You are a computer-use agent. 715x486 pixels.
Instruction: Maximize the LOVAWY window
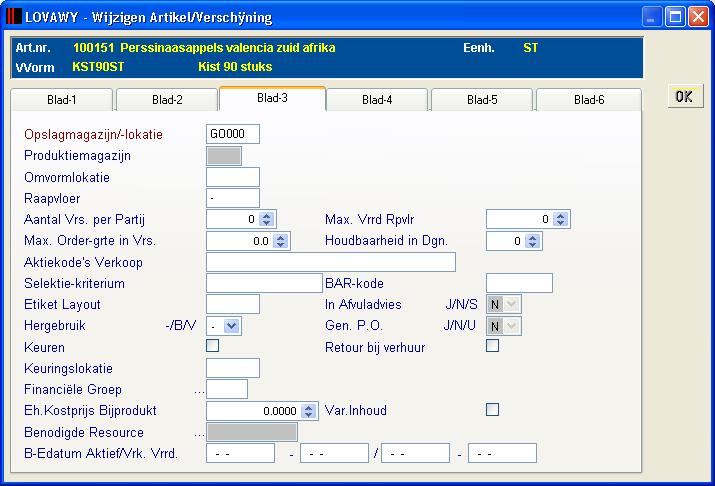coord(675,17)
